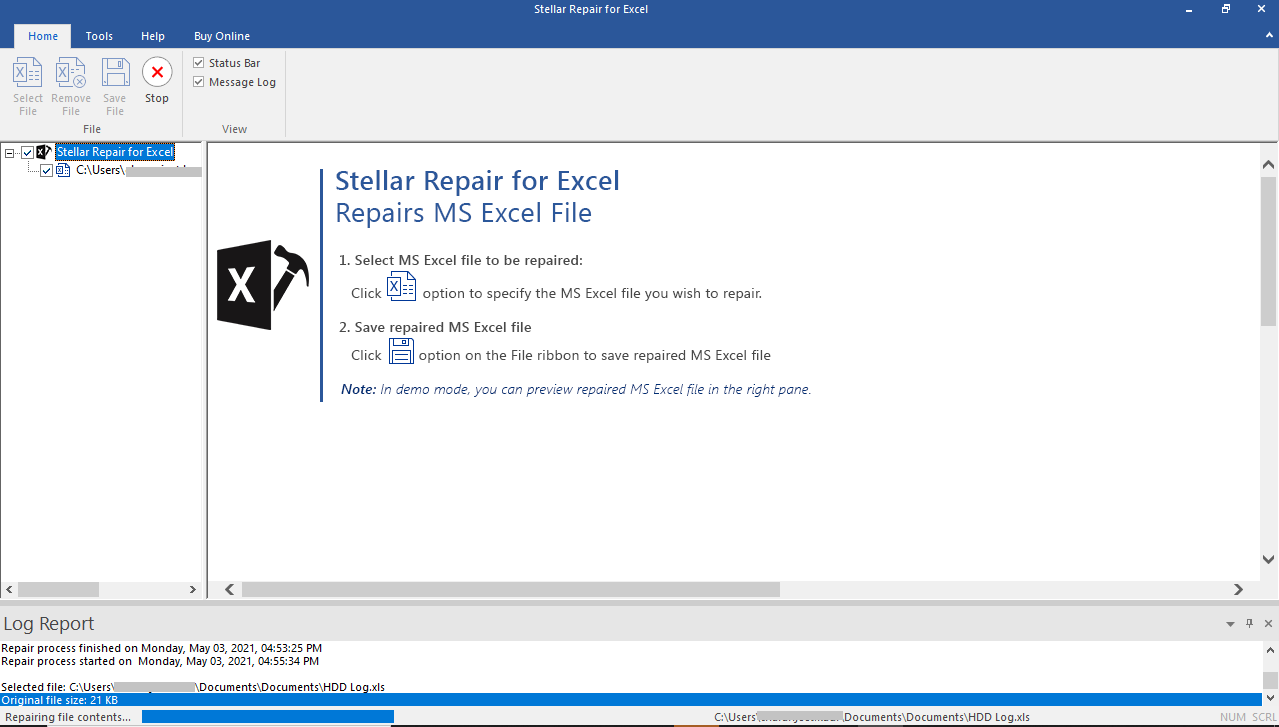The image size is (1279, 727).
Task: Click the large Excel hammer logo
Action: point(263,285)
